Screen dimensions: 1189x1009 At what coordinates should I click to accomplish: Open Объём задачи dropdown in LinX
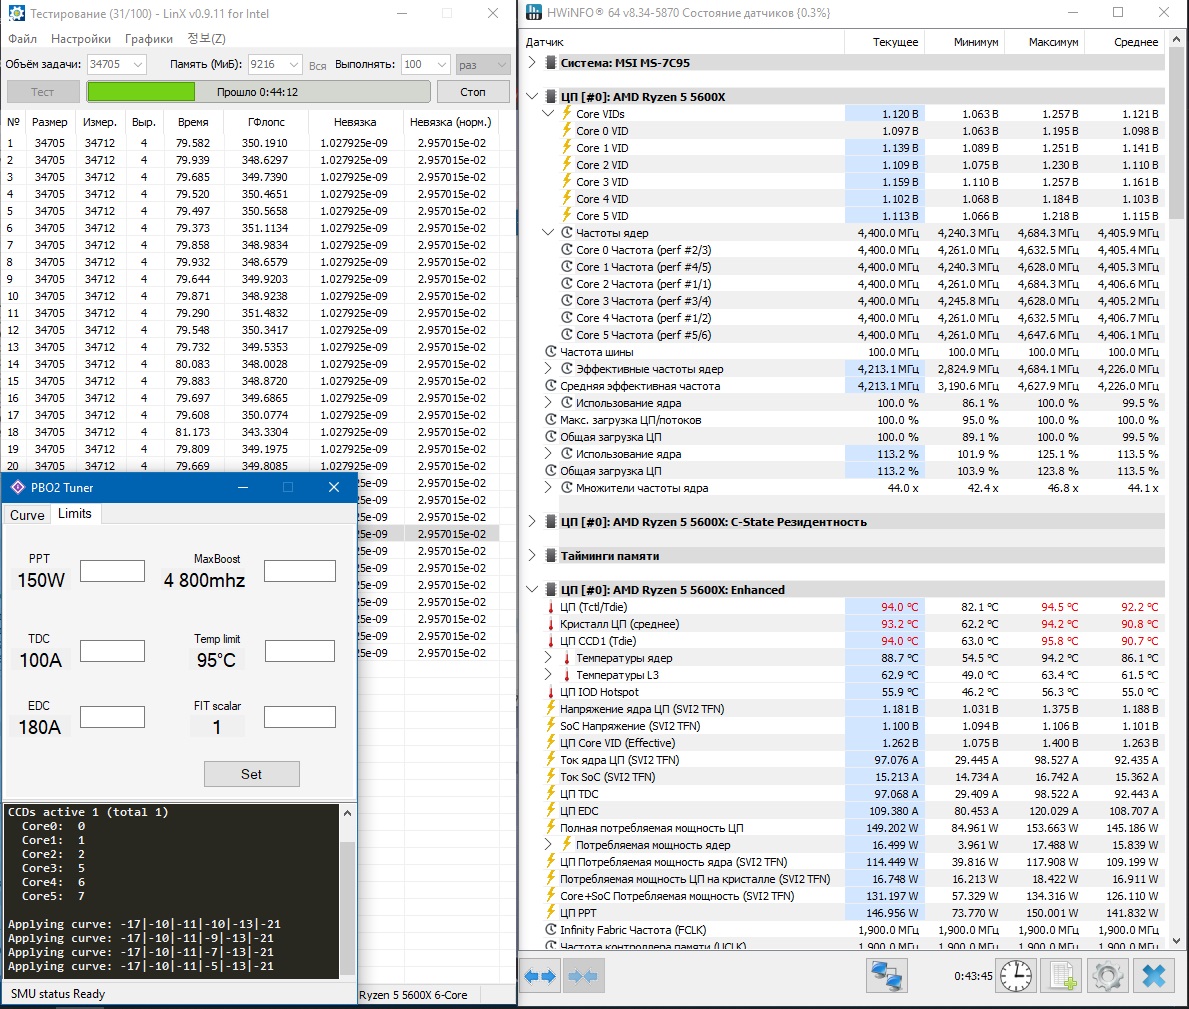(x=137, y=64)
